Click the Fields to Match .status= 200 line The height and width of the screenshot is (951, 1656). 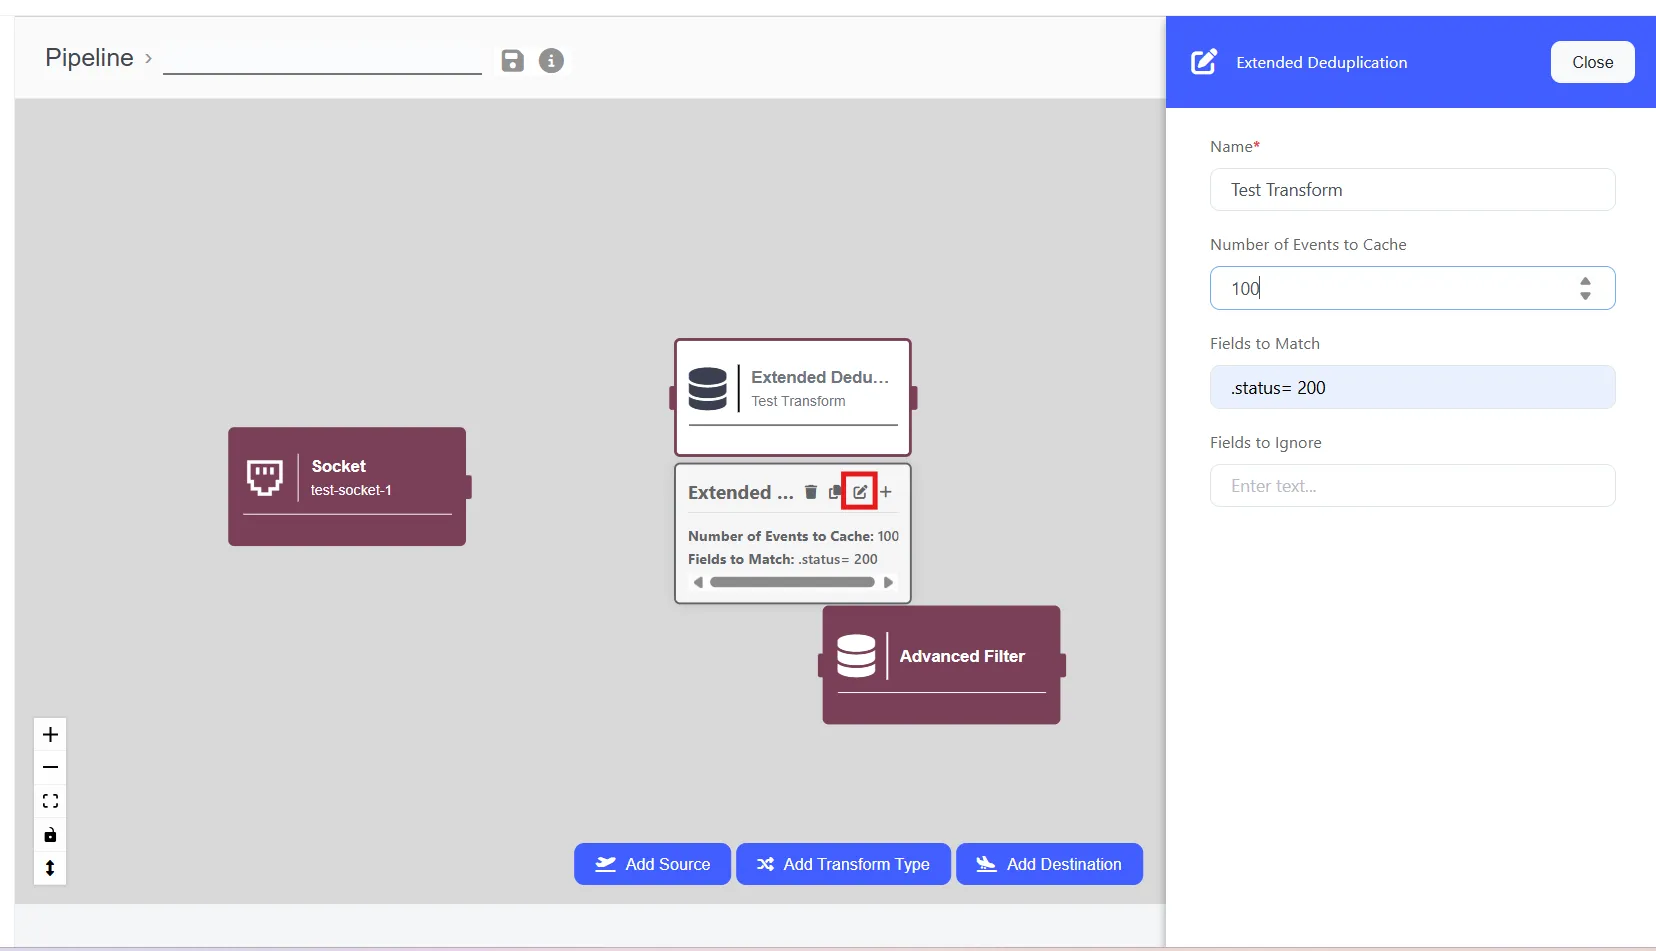click(x=783, y=559)
